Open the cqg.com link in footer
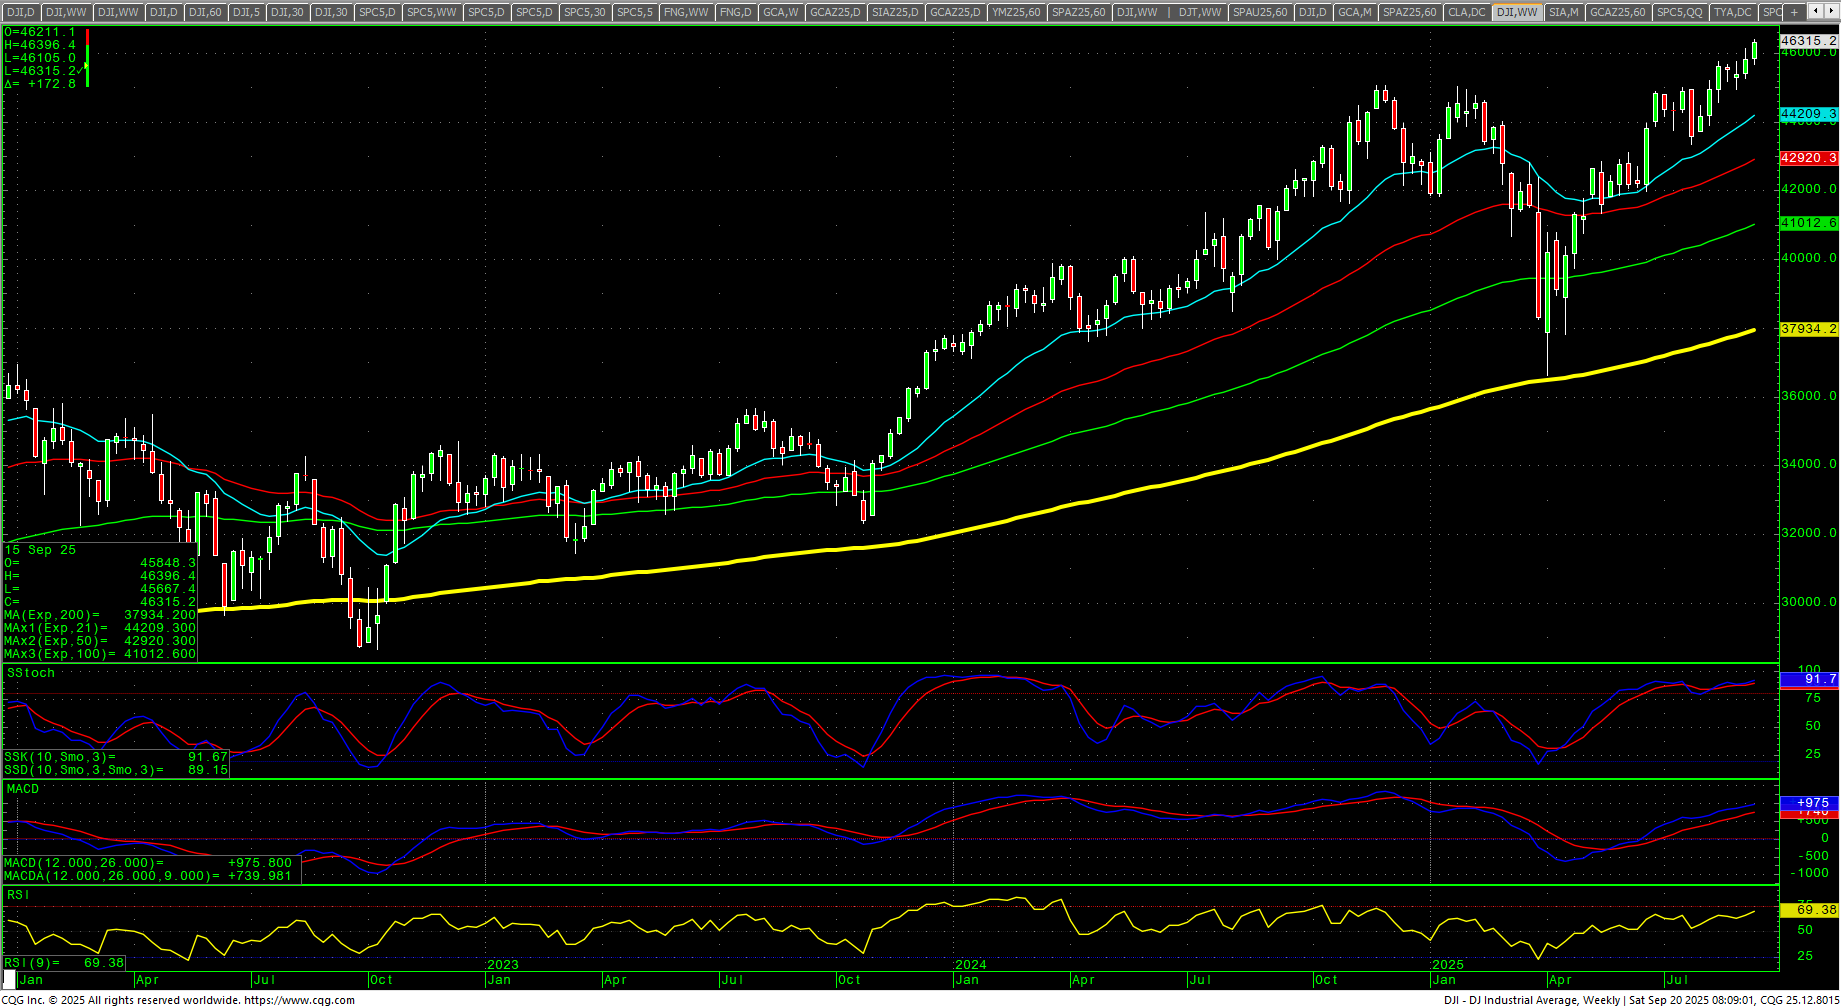Image resolution: width=1841 pixels, height=1008 pixels. click(x=299, y=1000)
